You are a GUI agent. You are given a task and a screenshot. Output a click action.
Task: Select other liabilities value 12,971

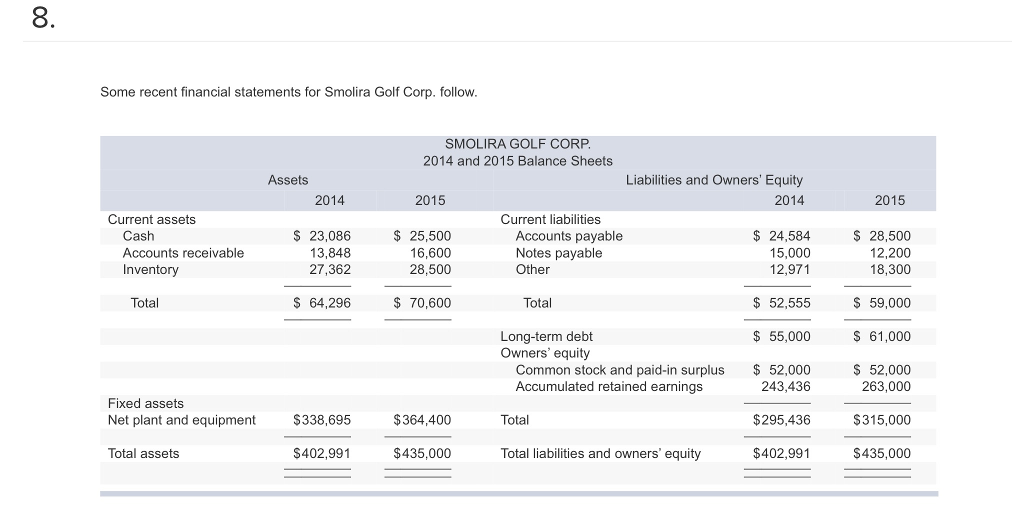(x=790, y=269)
